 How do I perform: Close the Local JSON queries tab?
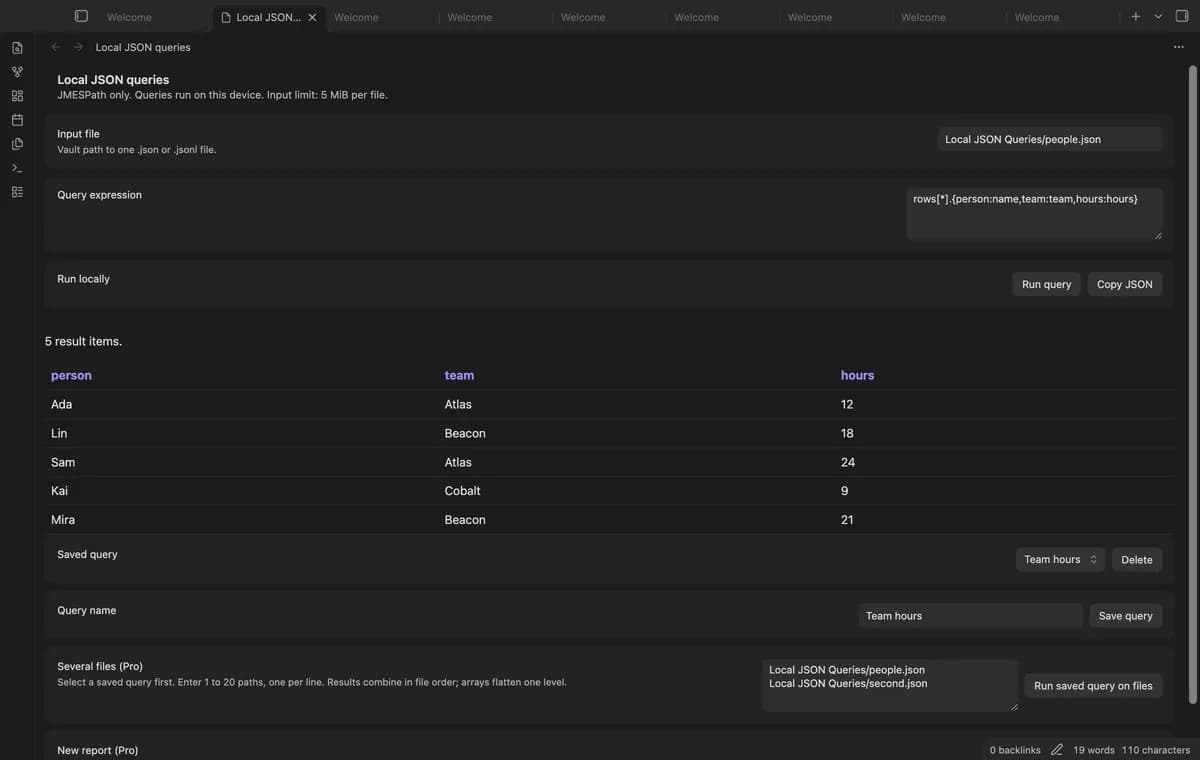312,17
